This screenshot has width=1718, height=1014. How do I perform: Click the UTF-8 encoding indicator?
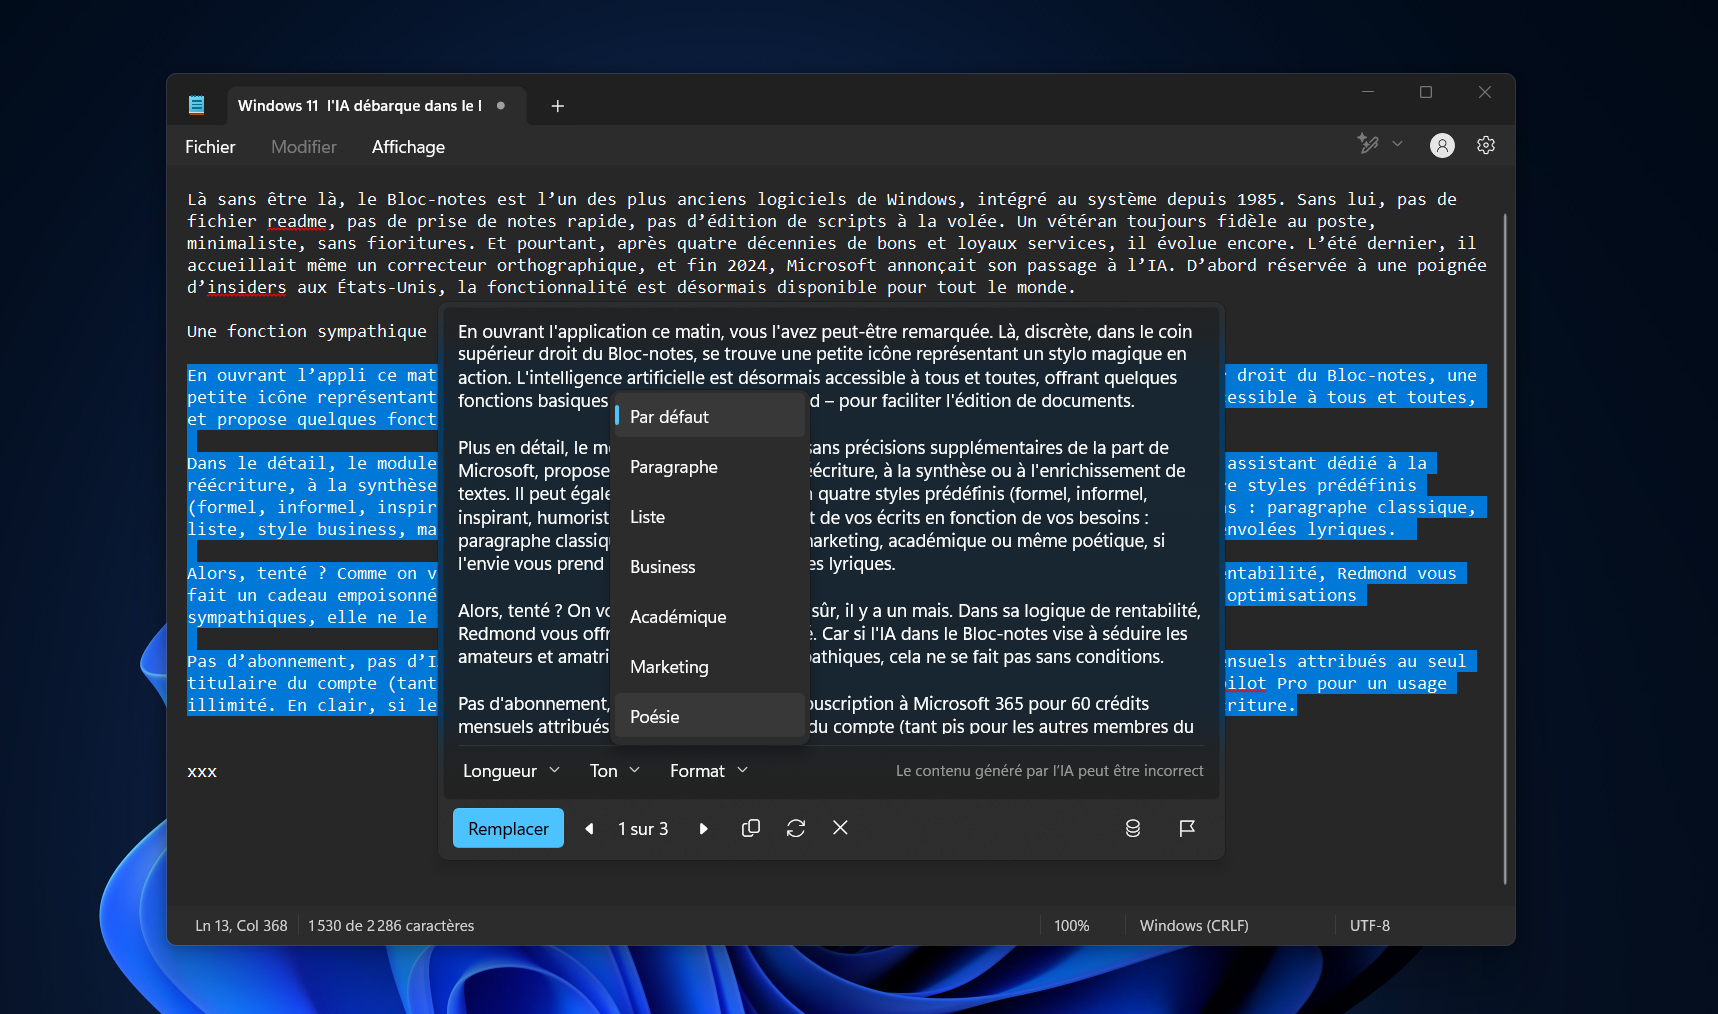[x=1368, y=925]
